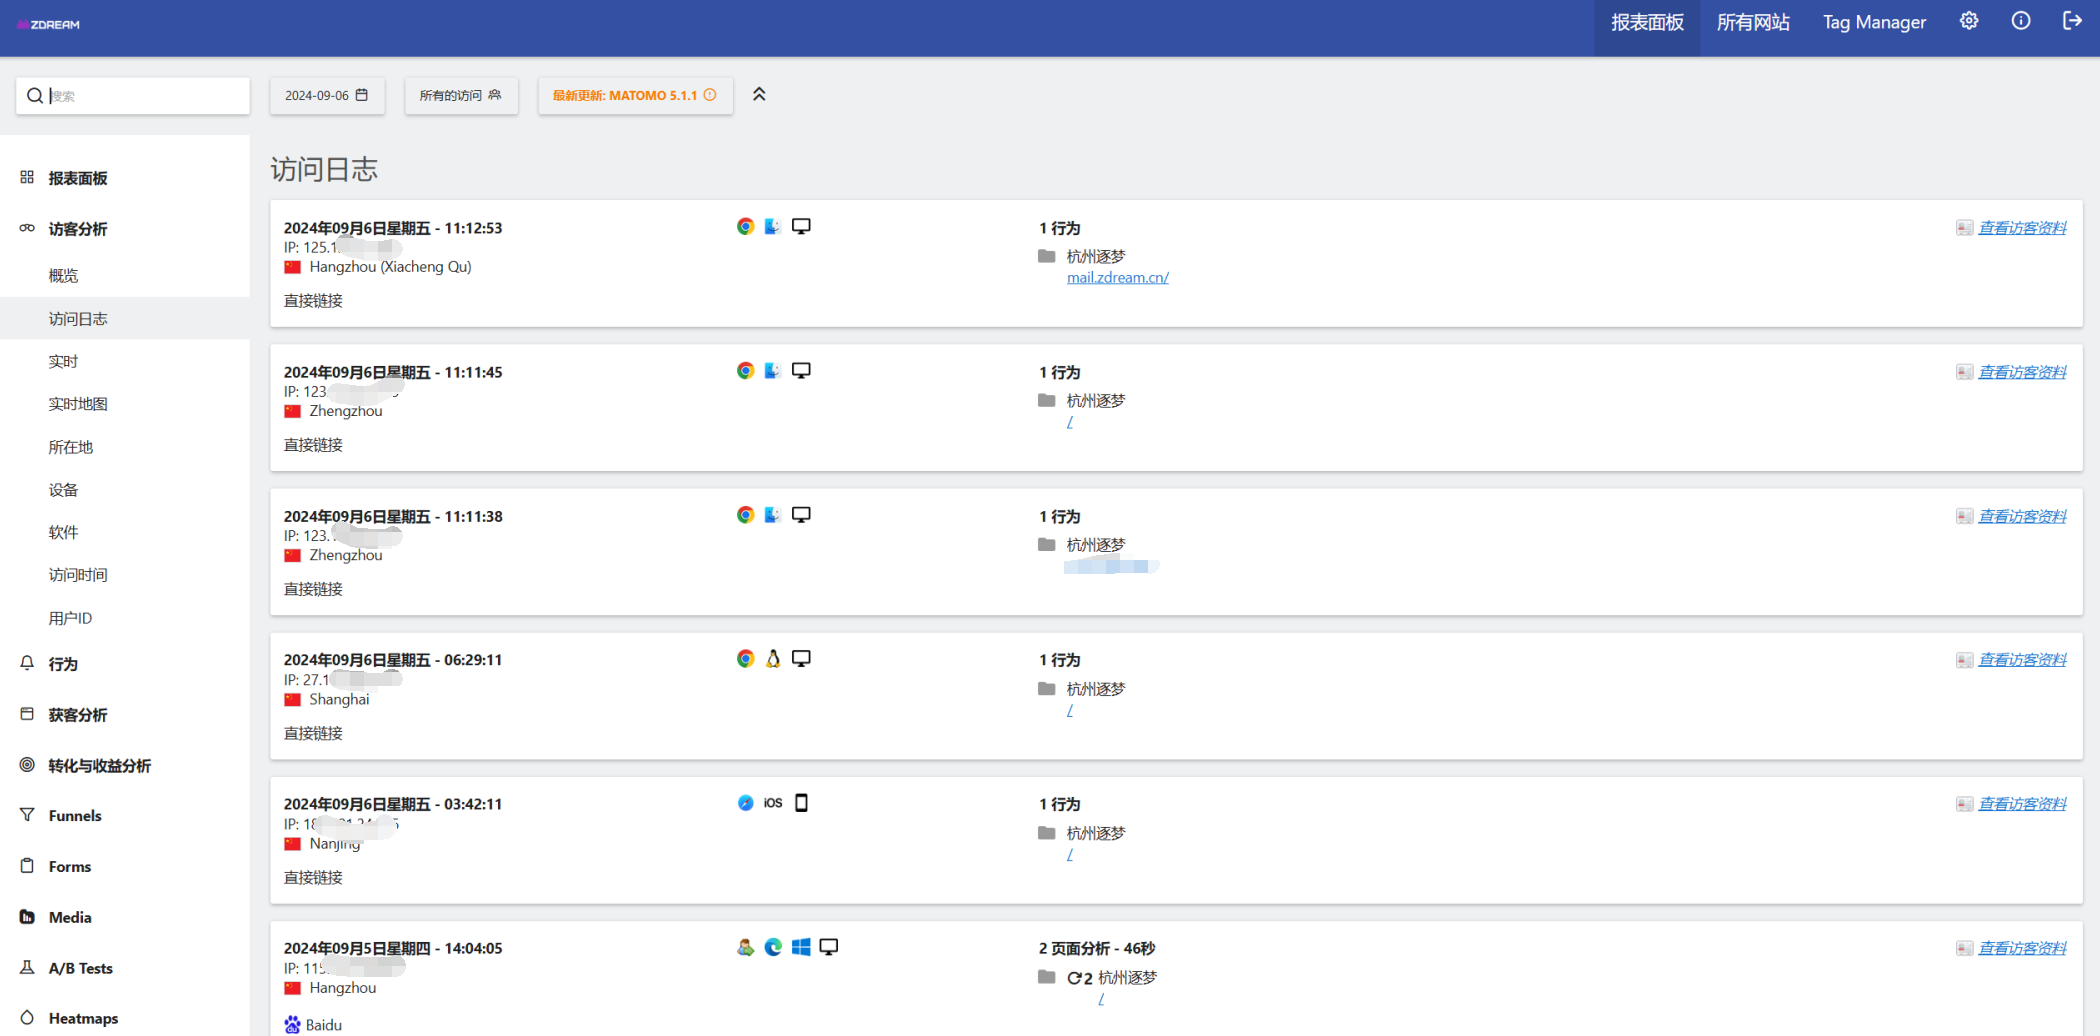The height and width of the screenshot is (1036, 2100).
Task: Expand the 行为 sidebar section
Action: (x=63, y=664)
